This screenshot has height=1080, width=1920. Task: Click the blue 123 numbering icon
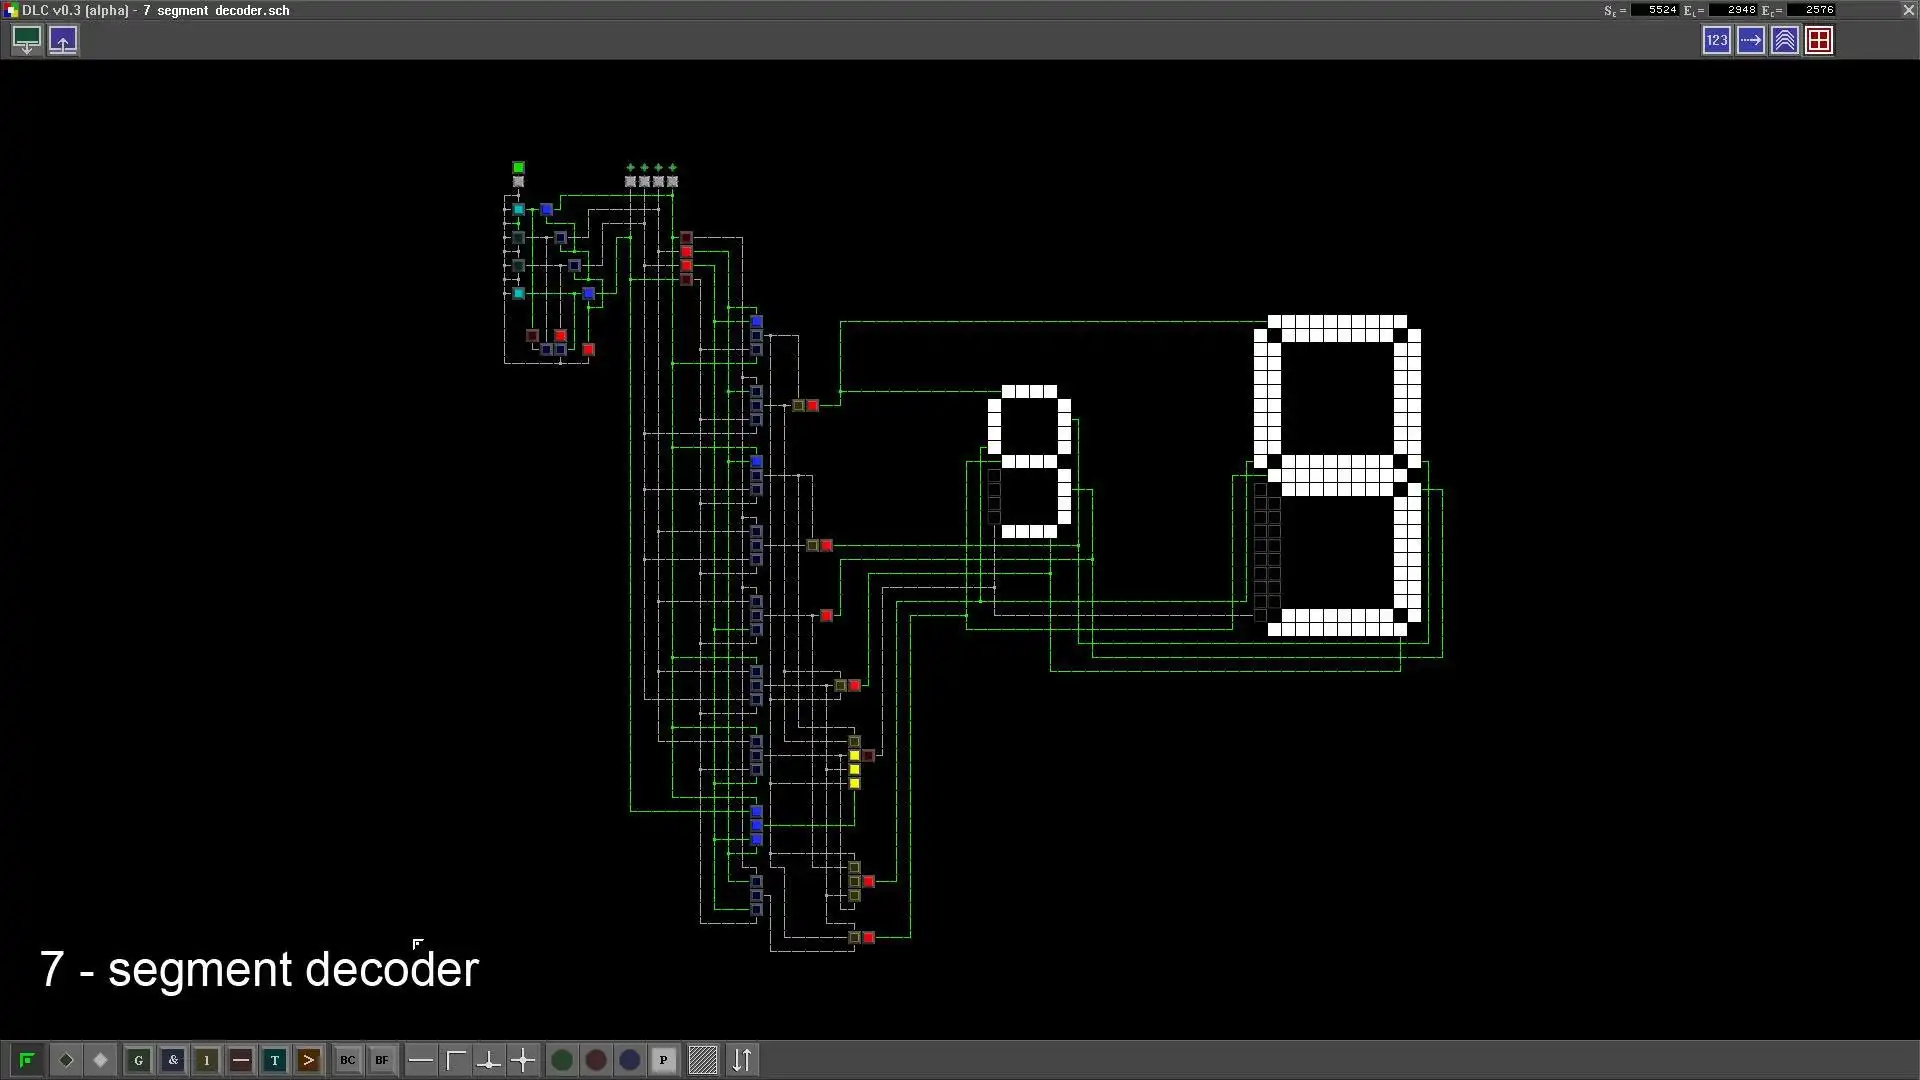click(x=1717, y=41)
